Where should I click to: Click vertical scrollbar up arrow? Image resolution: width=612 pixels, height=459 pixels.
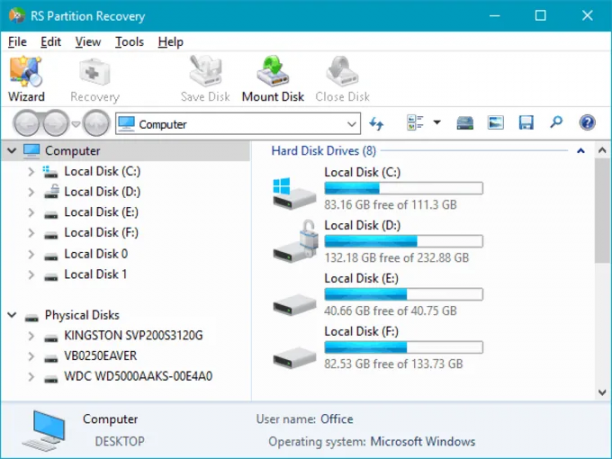[602, 150]
